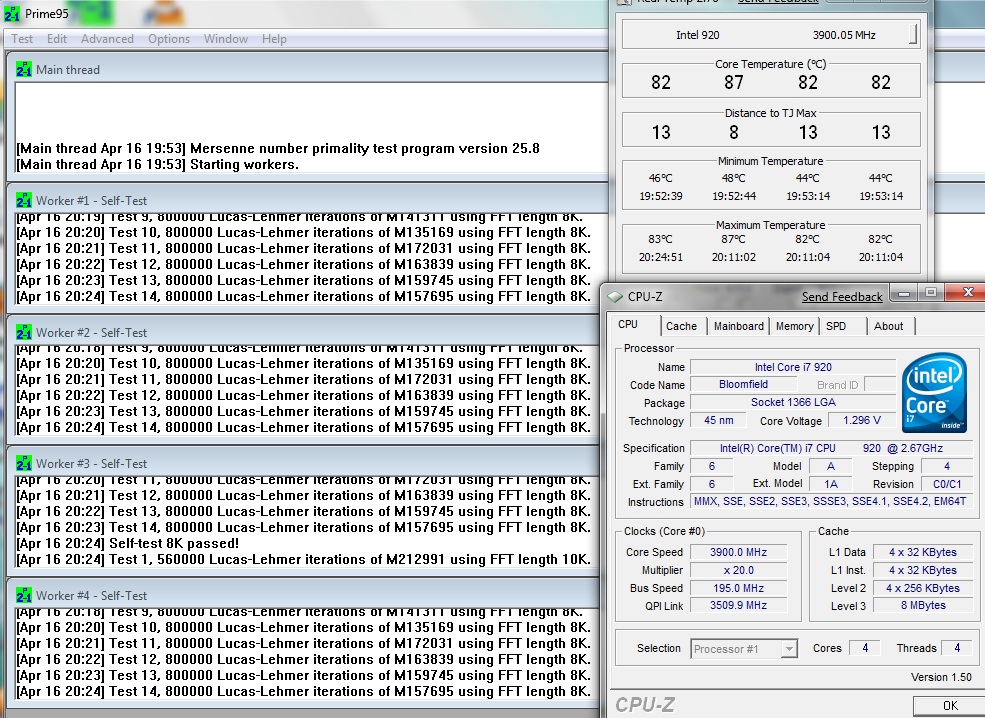This screenshot has width=985, height=718.
Task: Click the 87 core temperature value
Action: (x=734, y=82)
